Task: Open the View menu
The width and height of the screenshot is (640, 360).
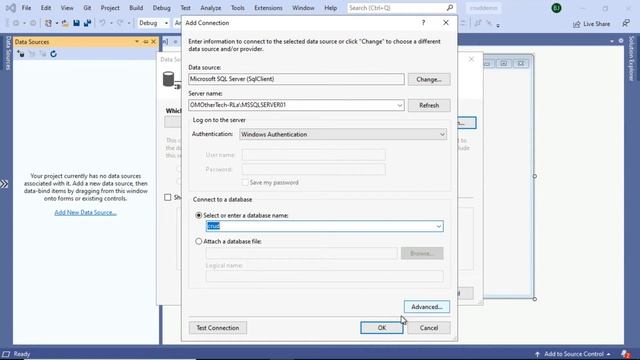Action: (67, 8)
